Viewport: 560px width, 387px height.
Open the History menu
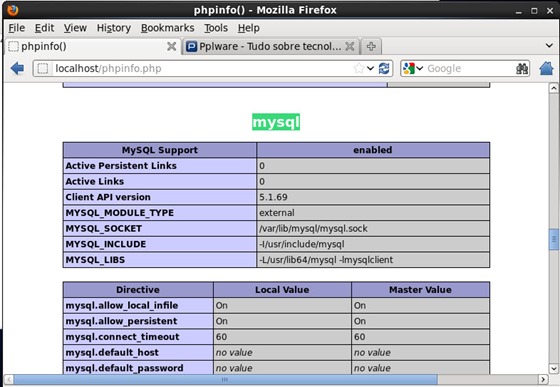[x=114, y=28]
